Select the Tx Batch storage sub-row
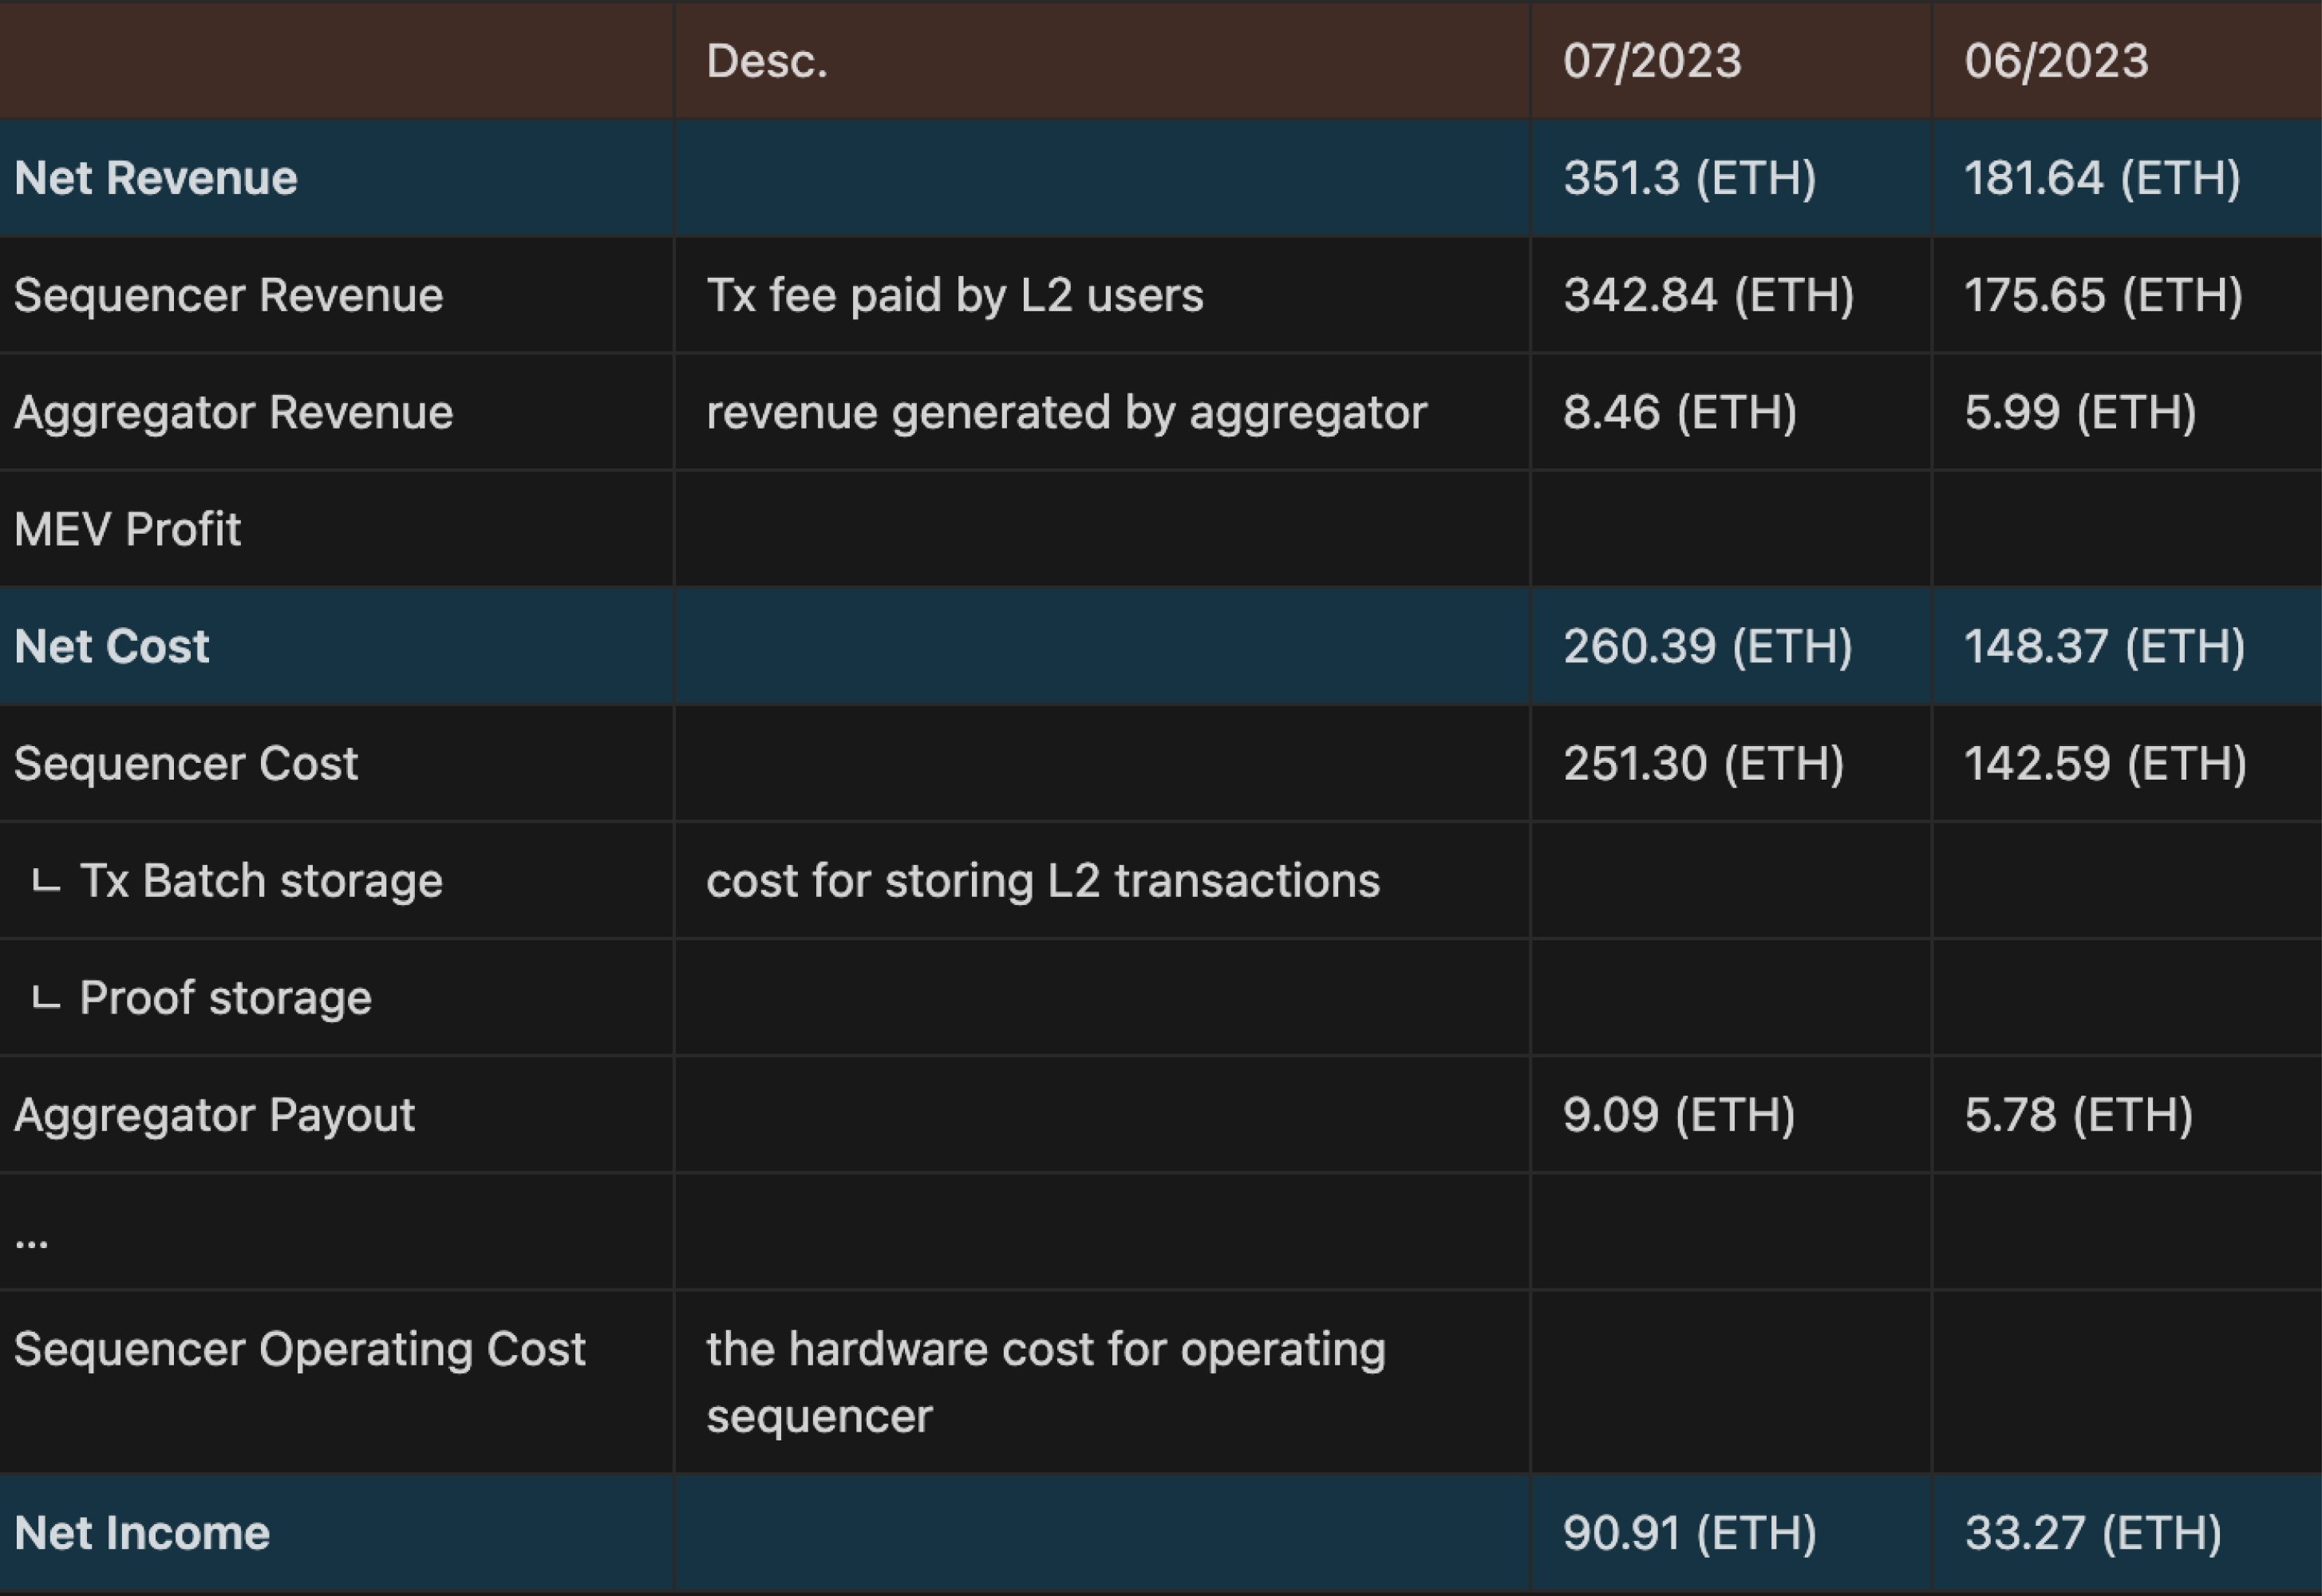Viewport: 2322px width, 1596px height. pos(260,881)
